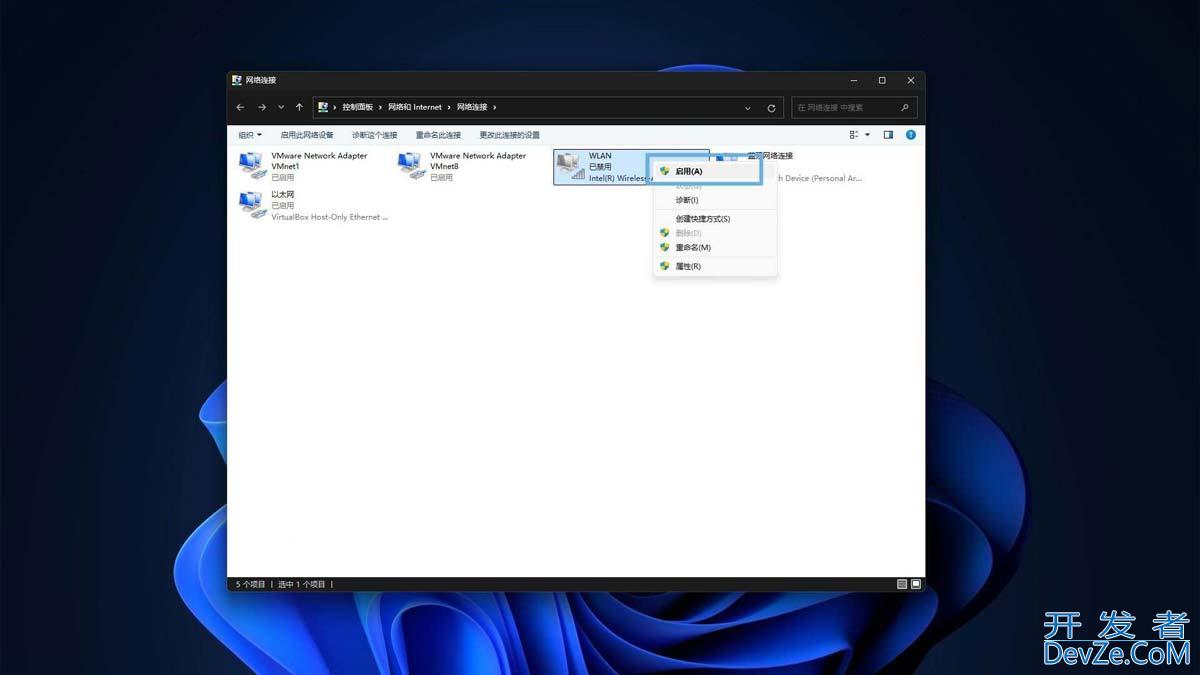
Task: Open the view options dropdown arrow
Action: coord(867,135)
